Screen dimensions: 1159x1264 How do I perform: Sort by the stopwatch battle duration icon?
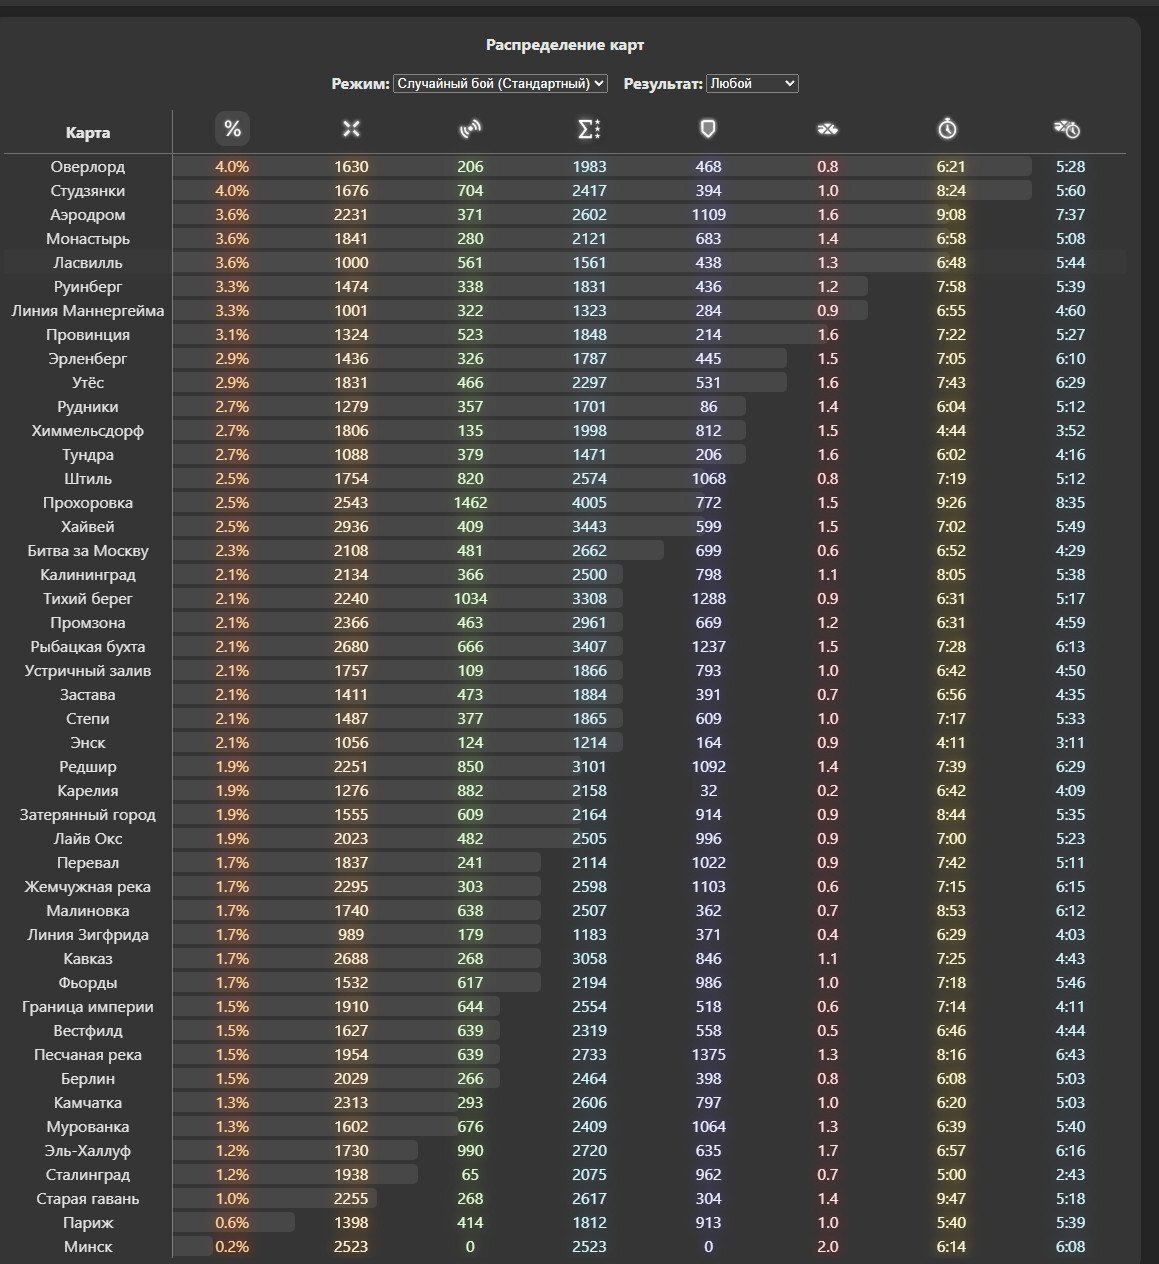tap(947, 128)
